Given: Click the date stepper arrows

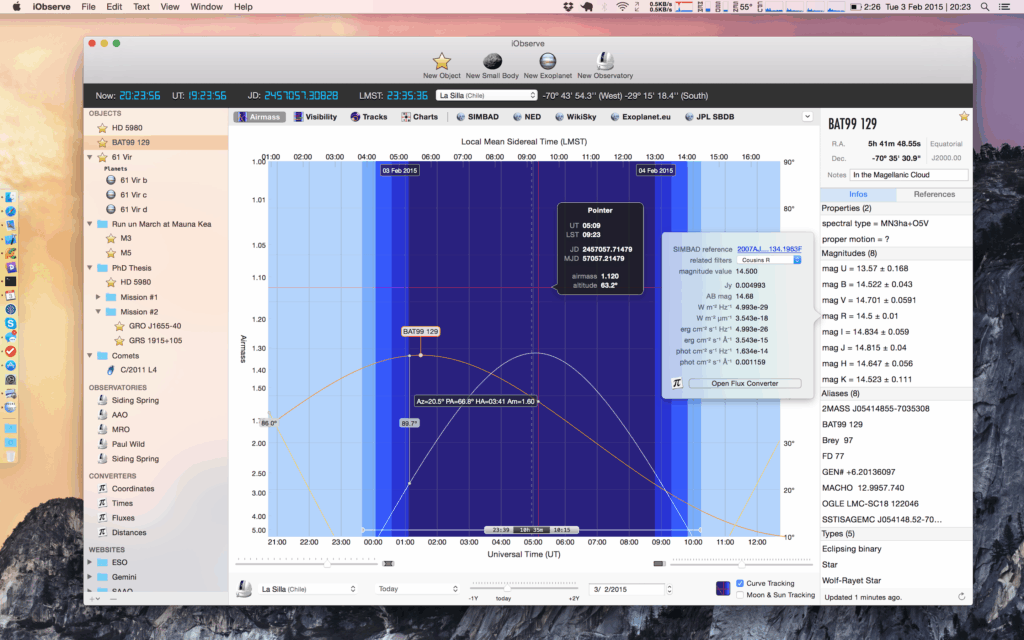Looking at the screenshot, I should coord(669,589).
